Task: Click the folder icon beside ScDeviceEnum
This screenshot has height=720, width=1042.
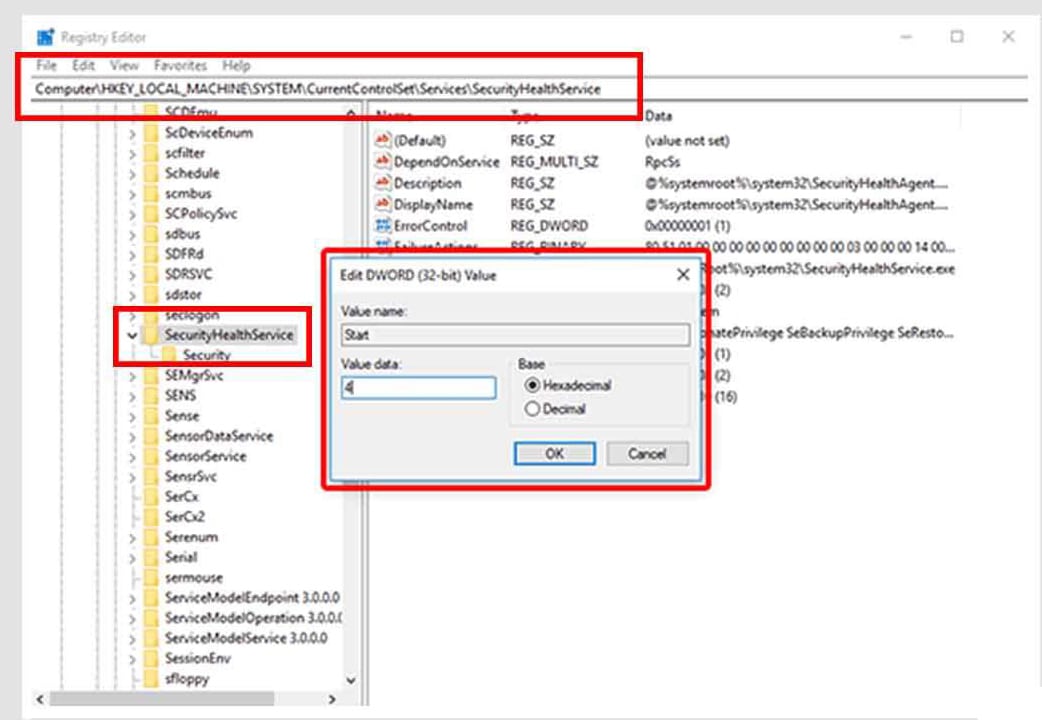Action: [x=152, y=133]
